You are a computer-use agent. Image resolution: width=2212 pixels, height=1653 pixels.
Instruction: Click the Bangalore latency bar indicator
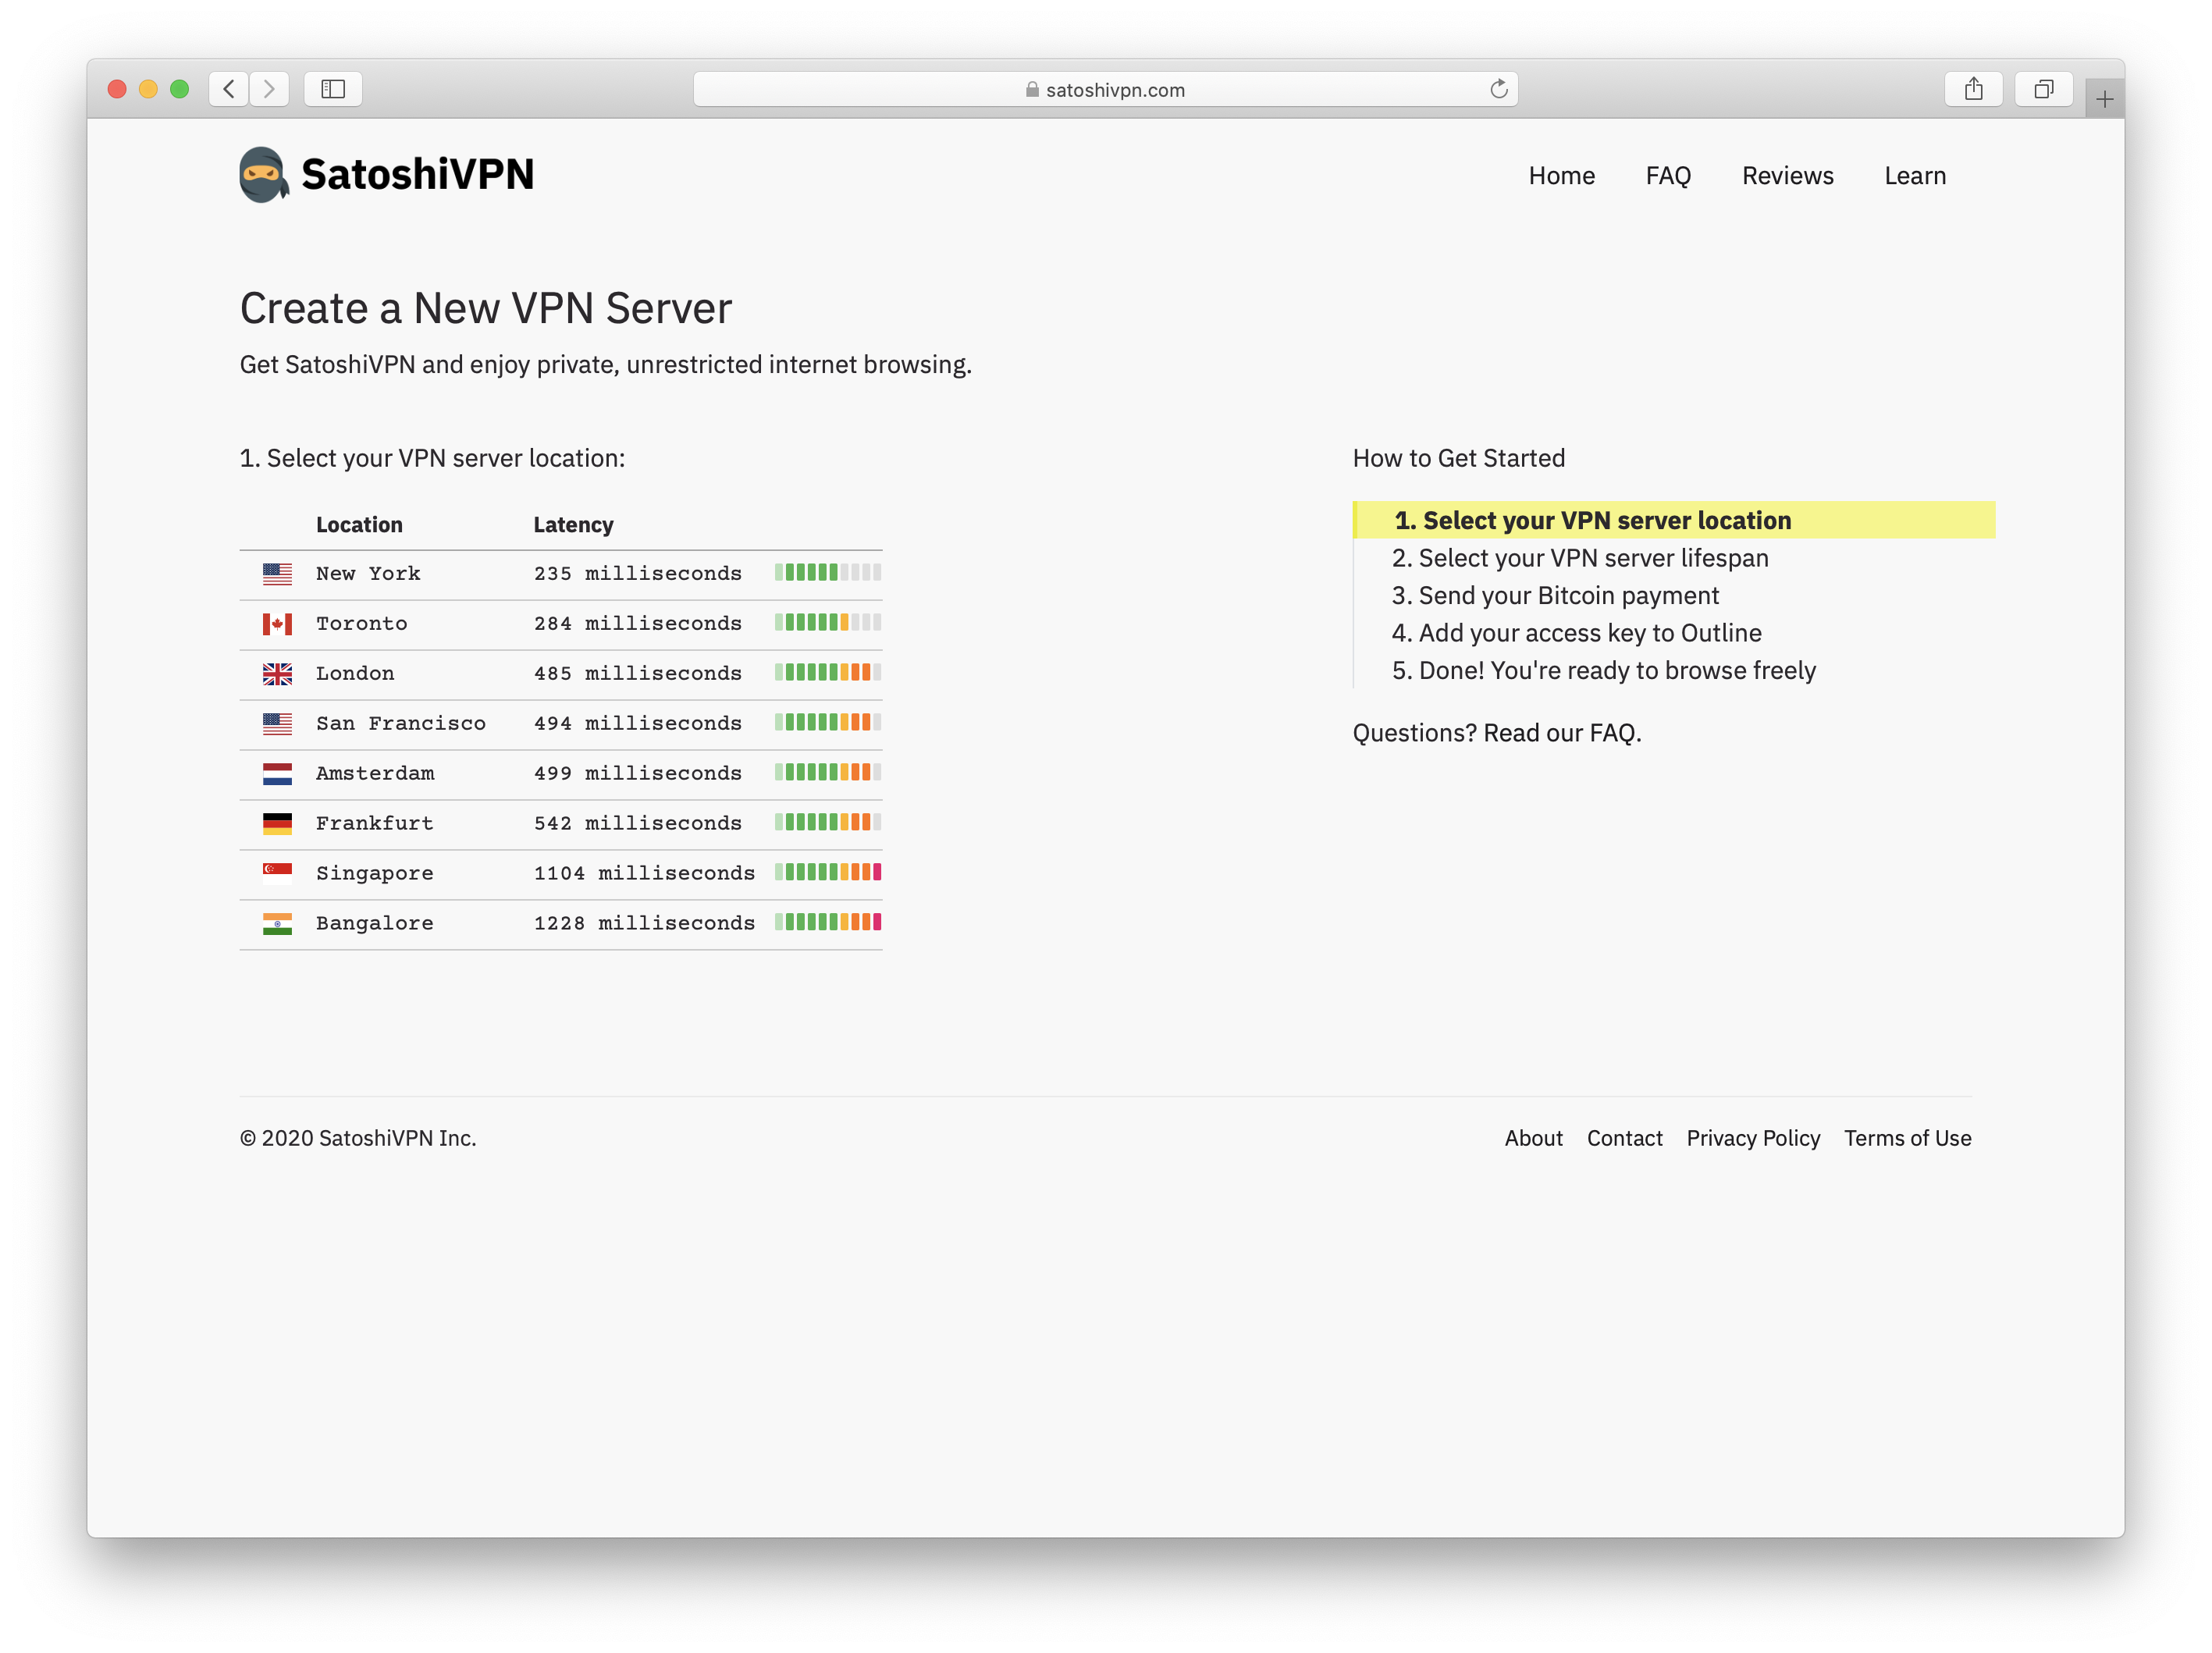pos(827,922)
